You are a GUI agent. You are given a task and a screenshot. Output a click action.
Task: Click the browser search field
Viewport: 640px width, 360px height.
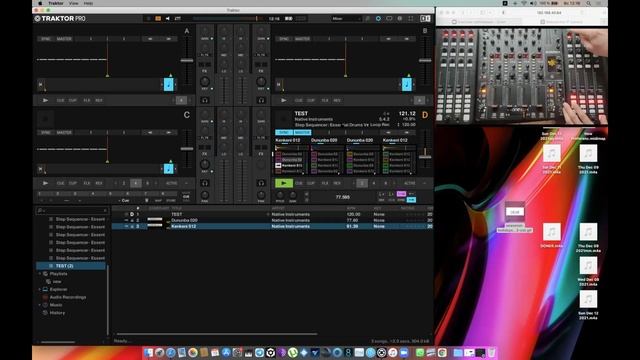click(72, 211)
